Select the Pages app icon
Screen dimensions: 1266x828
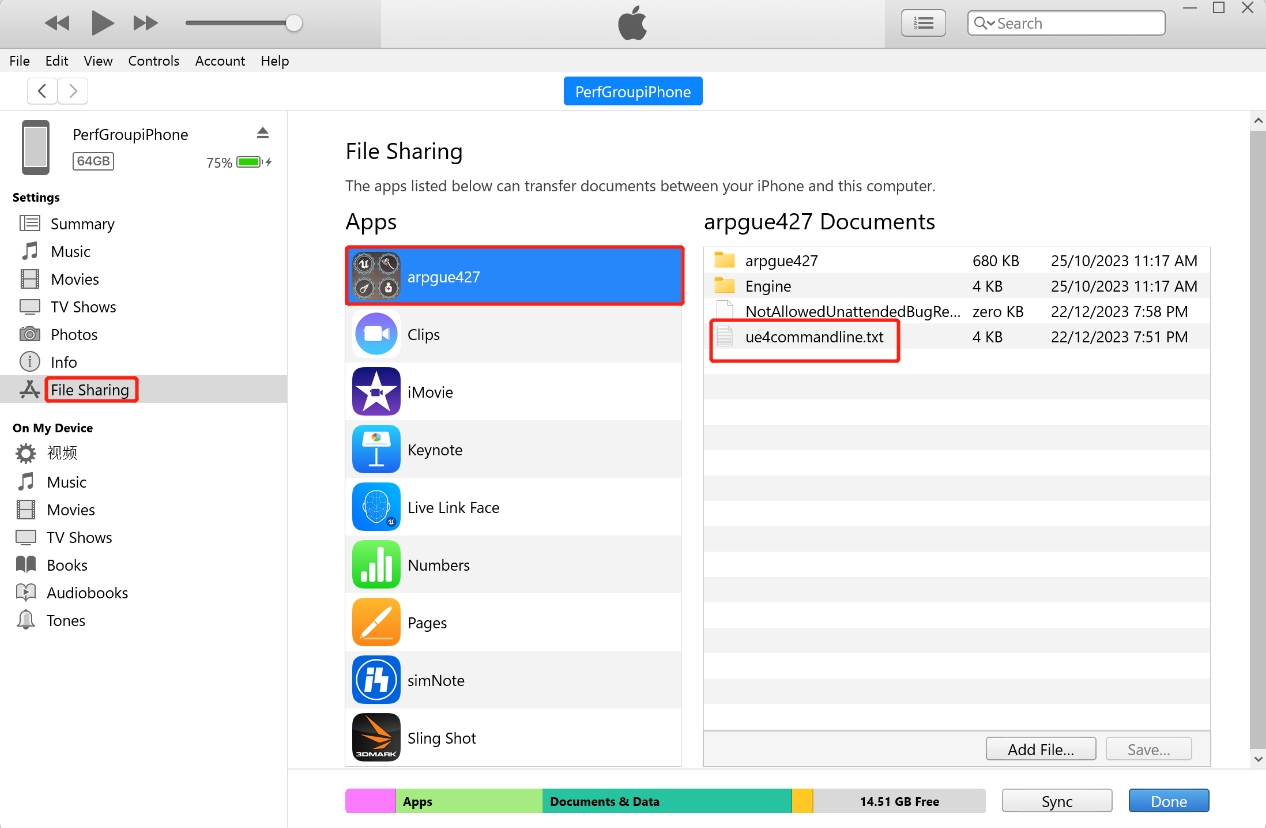tap(376, 622)
